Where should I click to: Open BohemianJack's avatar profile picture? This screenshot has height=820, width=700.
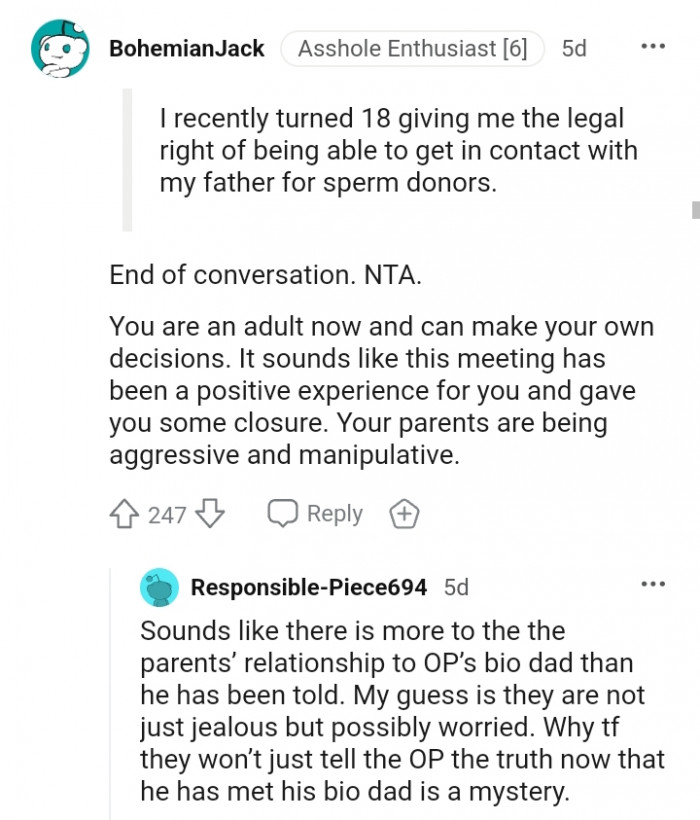[x=60, y=49]
